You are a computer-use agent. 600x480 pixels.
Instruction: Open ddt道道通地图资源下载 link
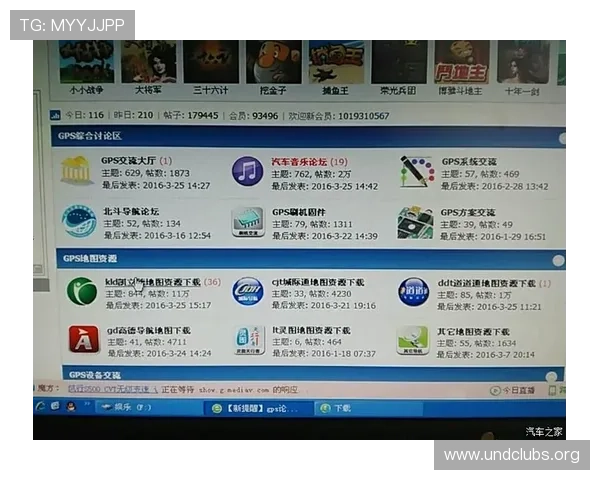[487, 284]
